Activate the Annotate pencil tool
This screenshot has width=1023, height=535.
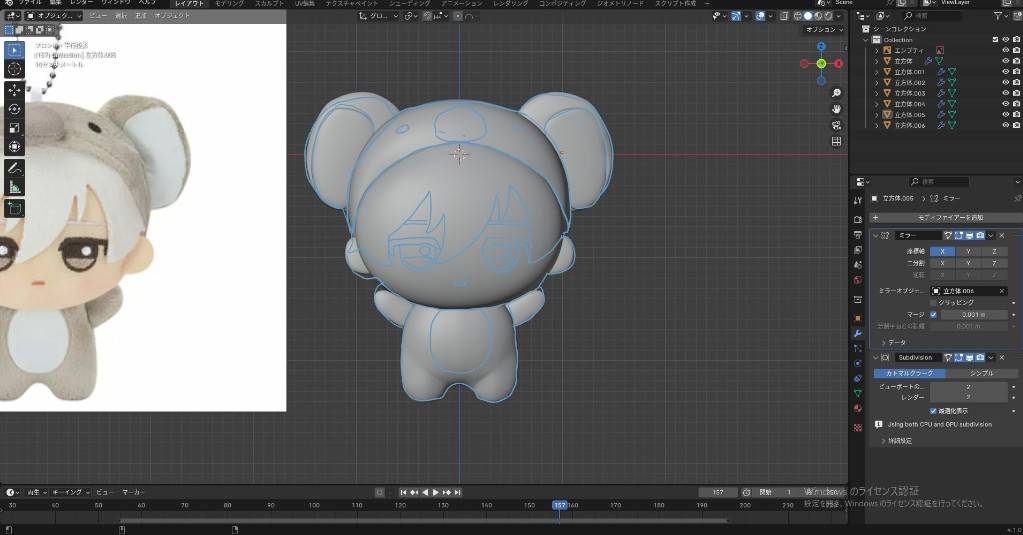point(15,167)
